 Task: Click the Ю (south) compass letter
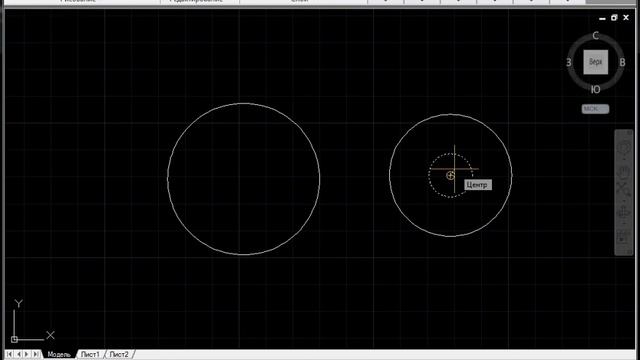tap(596, 90)
